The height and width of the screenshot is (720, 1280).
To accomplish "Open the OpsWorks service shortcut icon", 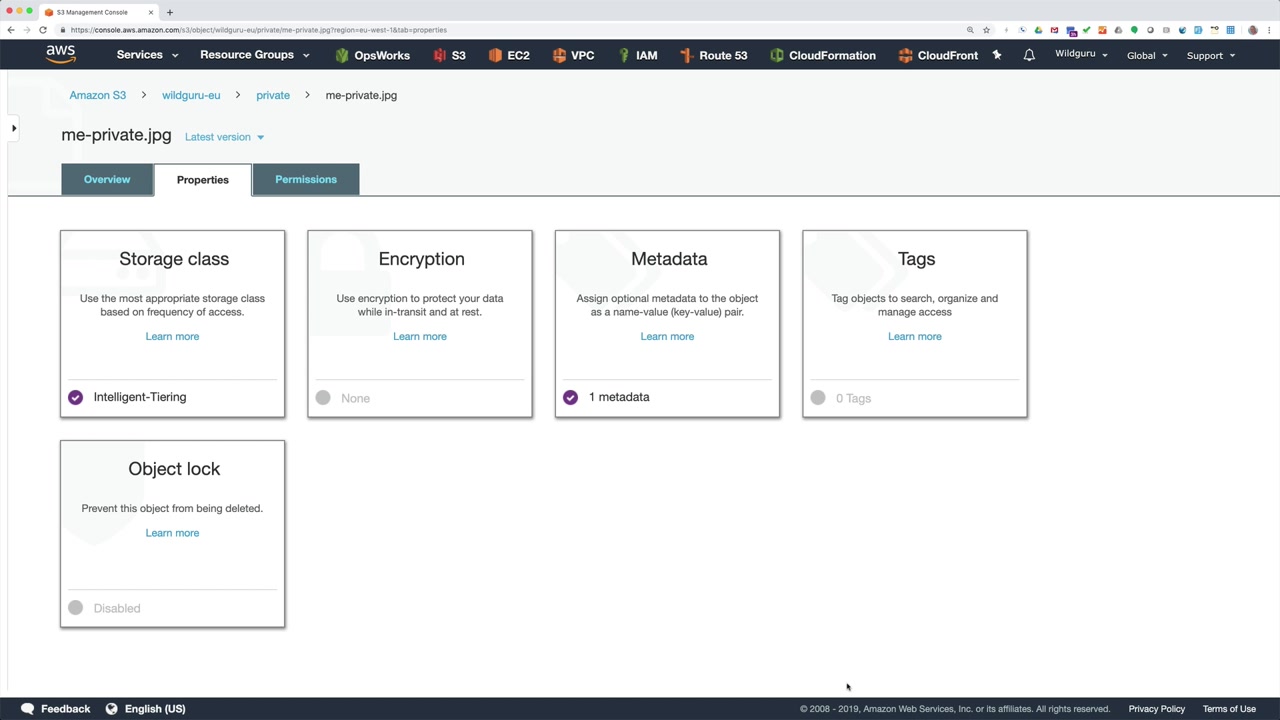I will point(342,55).
